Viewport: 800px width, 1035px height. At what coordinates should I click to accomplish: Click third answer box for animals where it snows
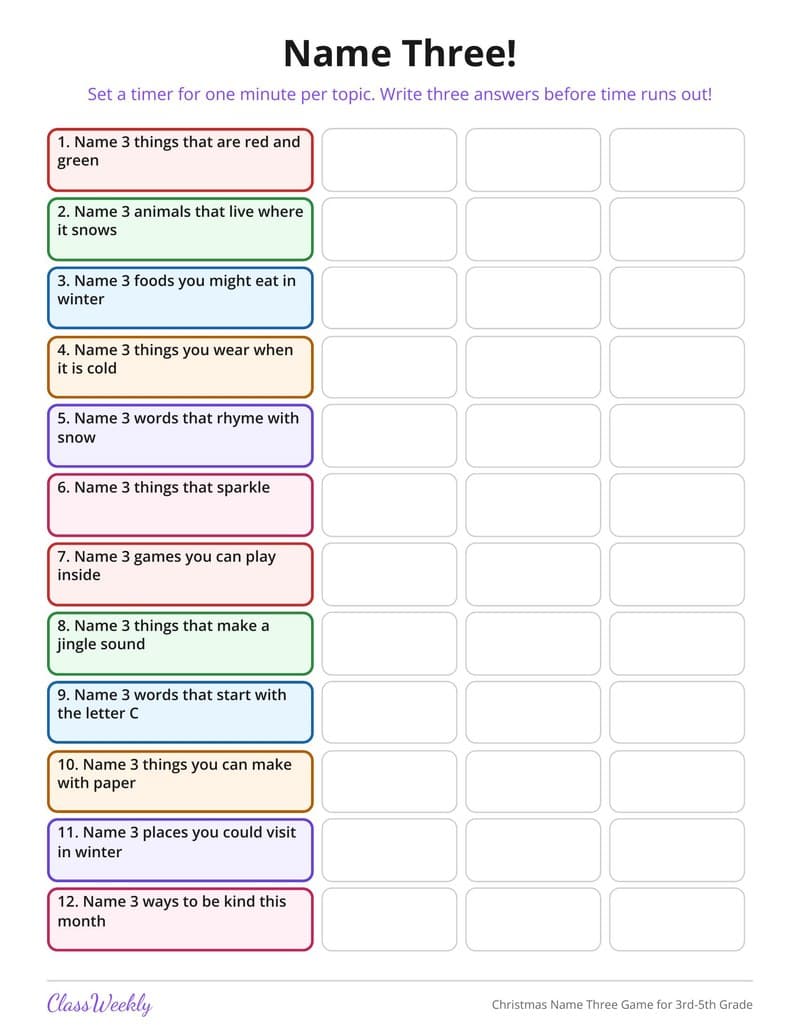677,229
